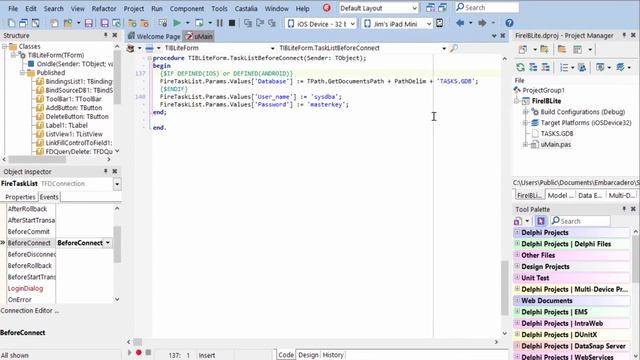Go back with blue left arrow
Viewport: 640px width, 360px height.
point(460,23)
